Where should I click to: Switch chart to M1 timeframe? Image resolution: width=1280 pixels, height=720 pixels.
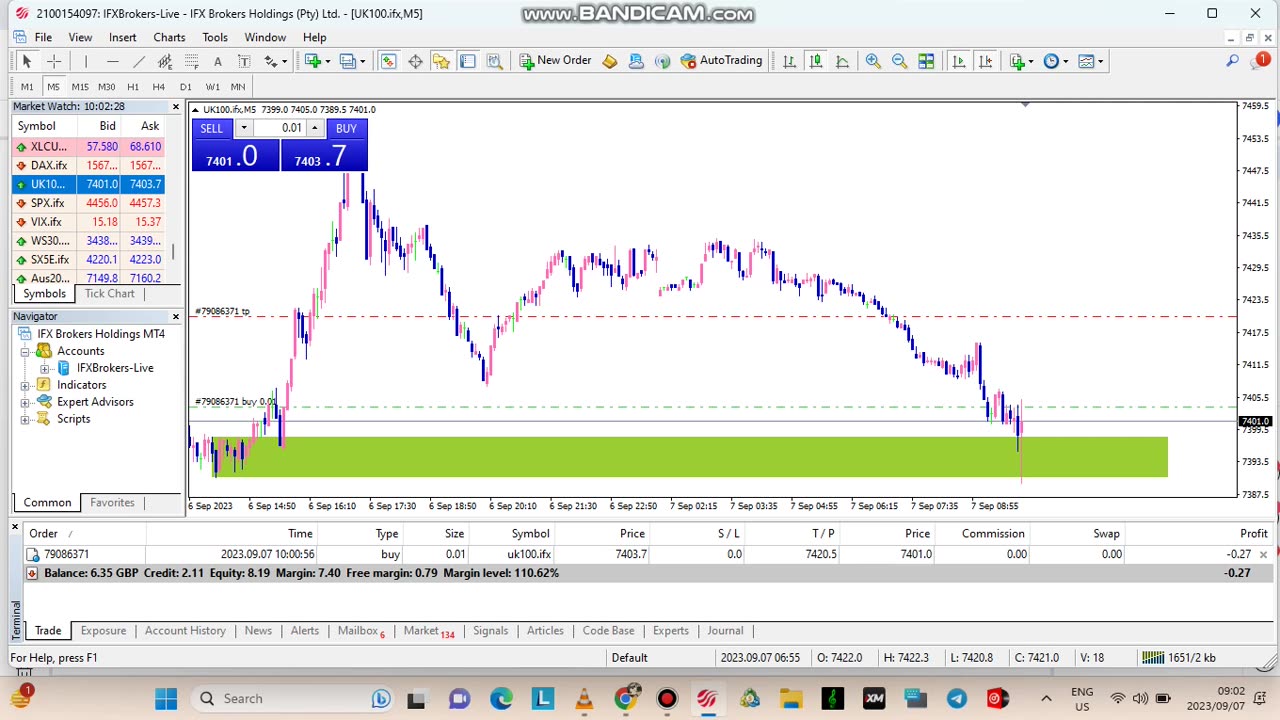[27, 87]
